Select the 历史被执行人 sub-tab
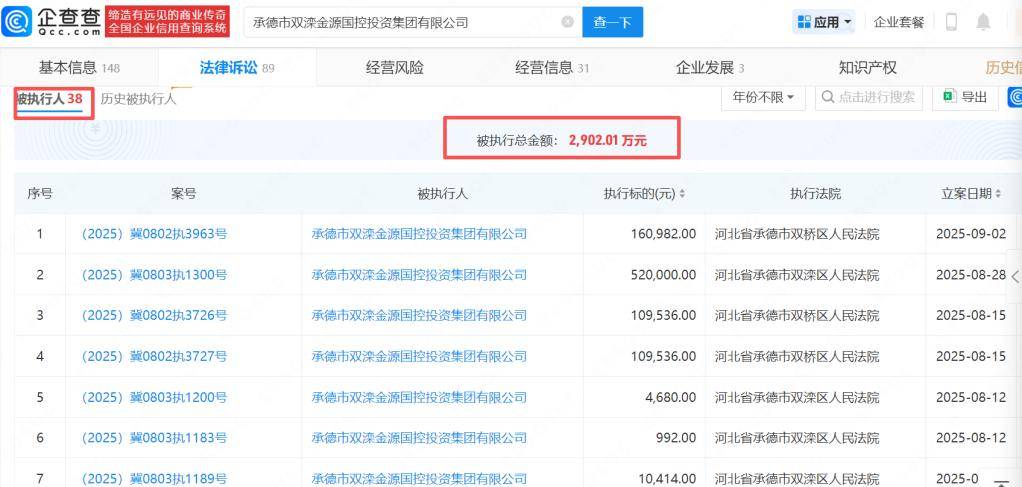 coord(138,99)
